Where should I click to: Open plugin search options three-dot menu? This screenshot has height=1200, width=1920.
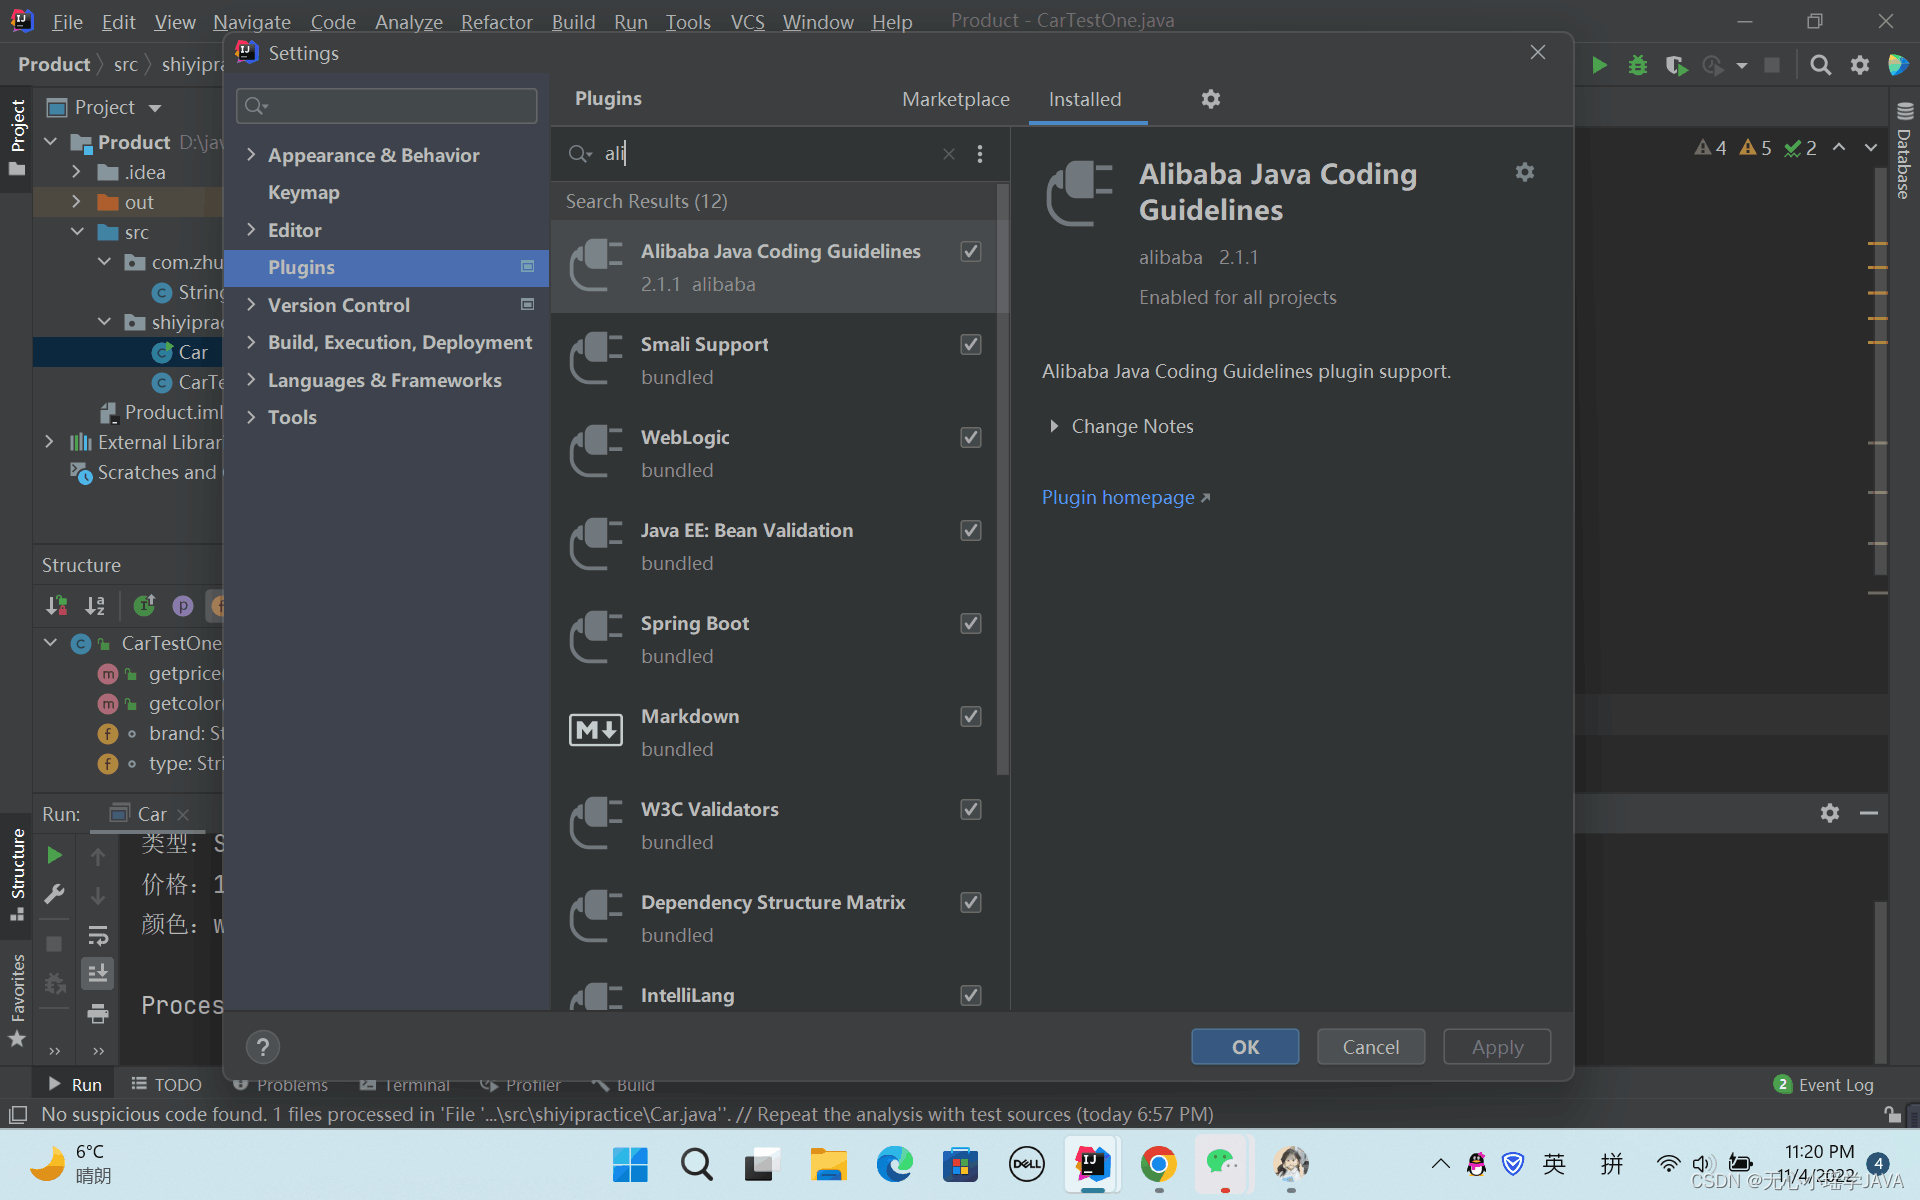coord(980,154)
